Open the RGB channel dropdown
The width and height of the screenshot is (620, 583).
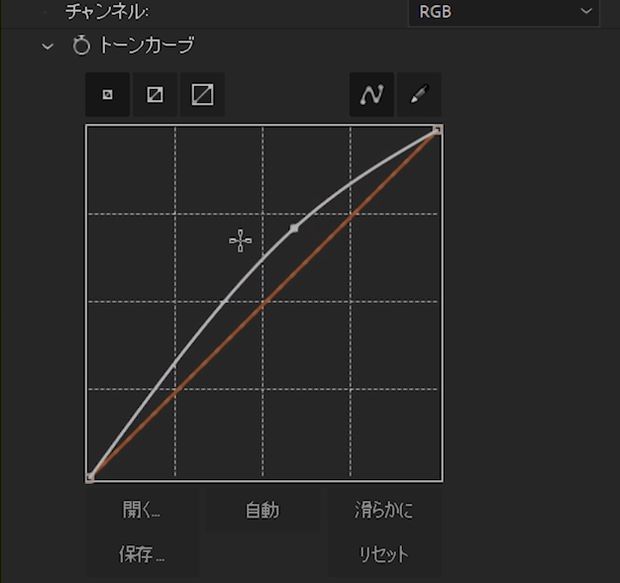coord(503,12)
